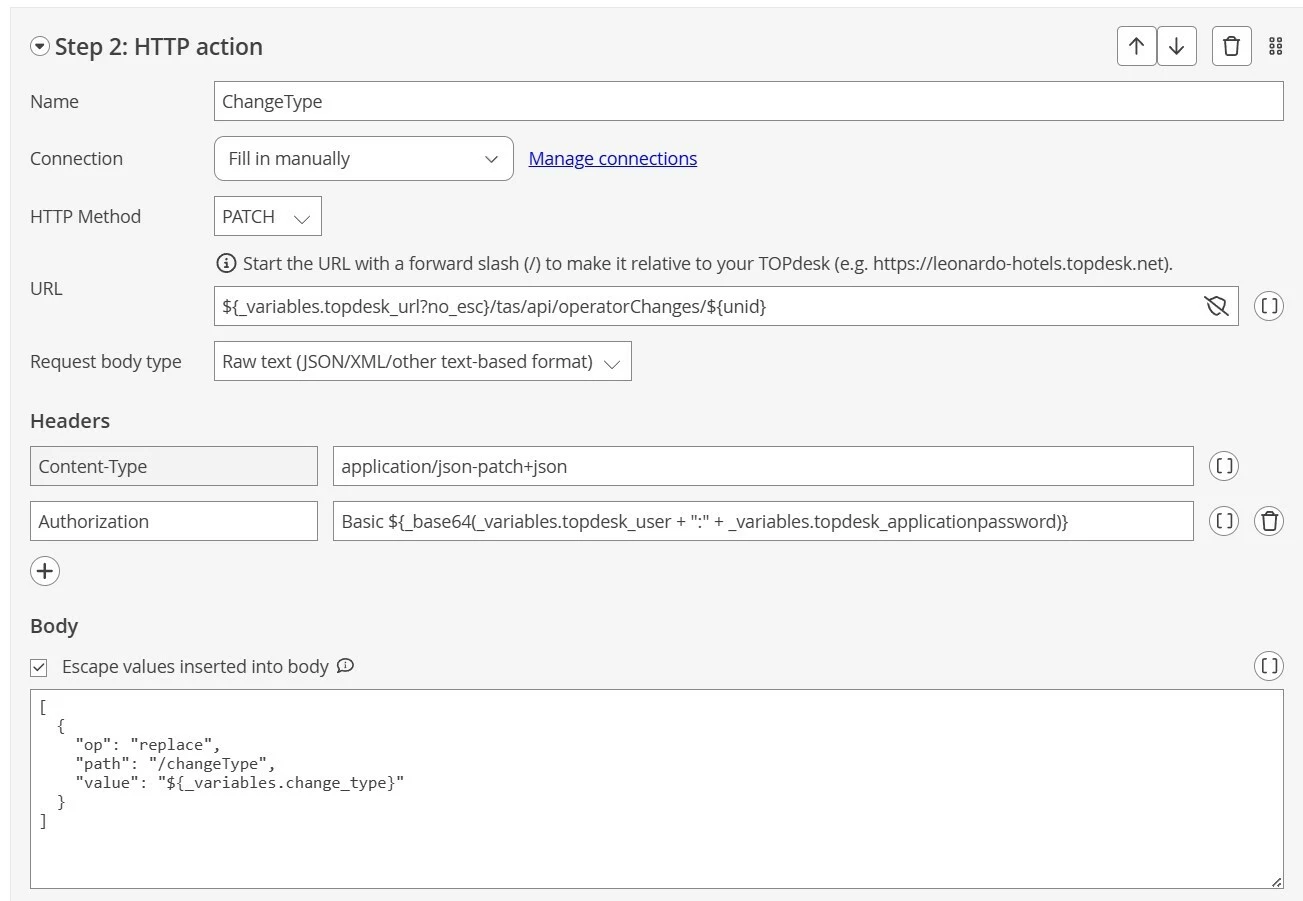Screen dimensions: 1303x901
Task: Click the Authorization header name field
Action: click(173, 521)
